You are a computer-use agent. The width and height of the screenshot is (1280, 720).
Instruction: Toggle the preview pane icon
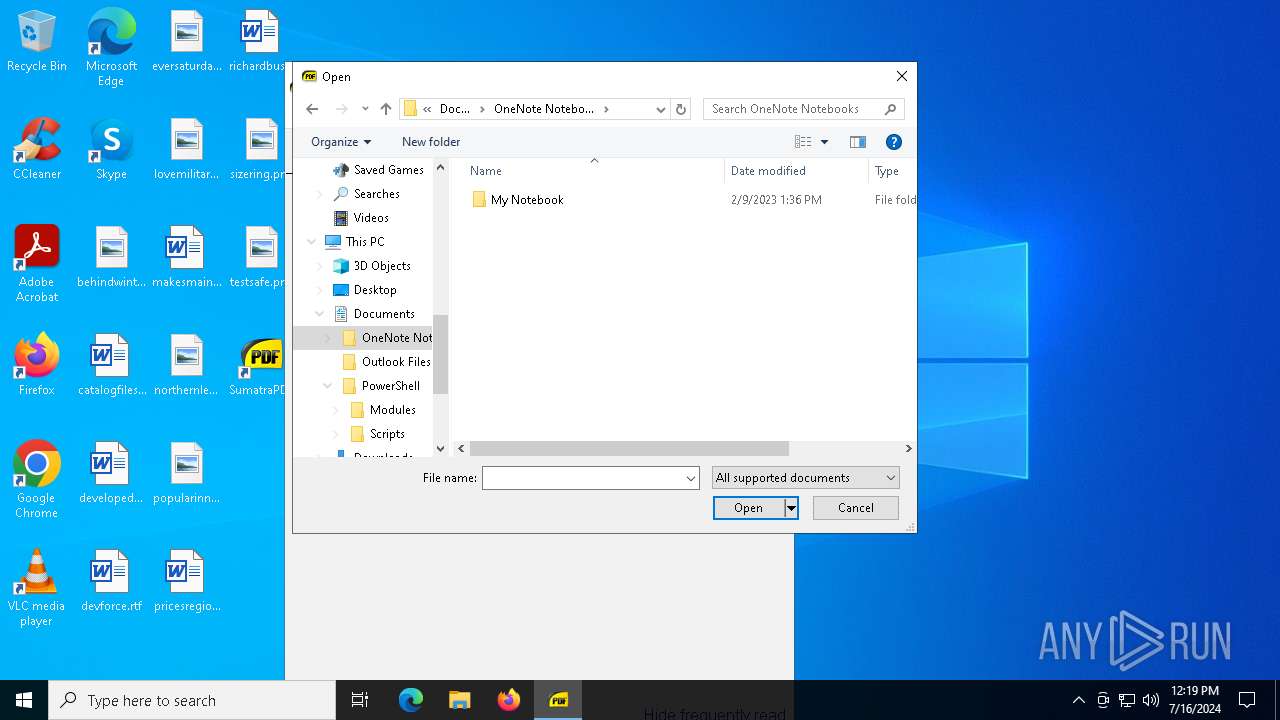[857, 142]
